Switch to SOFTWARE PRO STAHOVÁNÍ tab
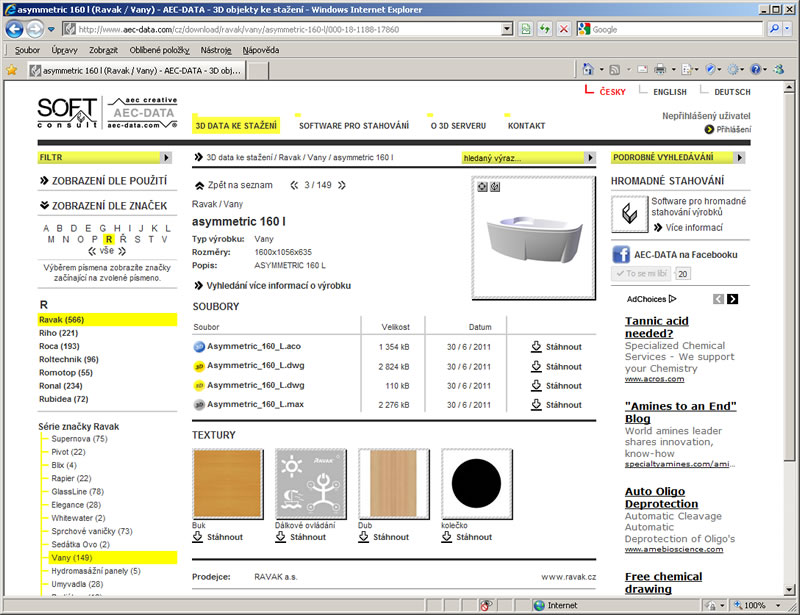Image resolution: width=800 pixels, height=615 pixels. pos(354,126)
